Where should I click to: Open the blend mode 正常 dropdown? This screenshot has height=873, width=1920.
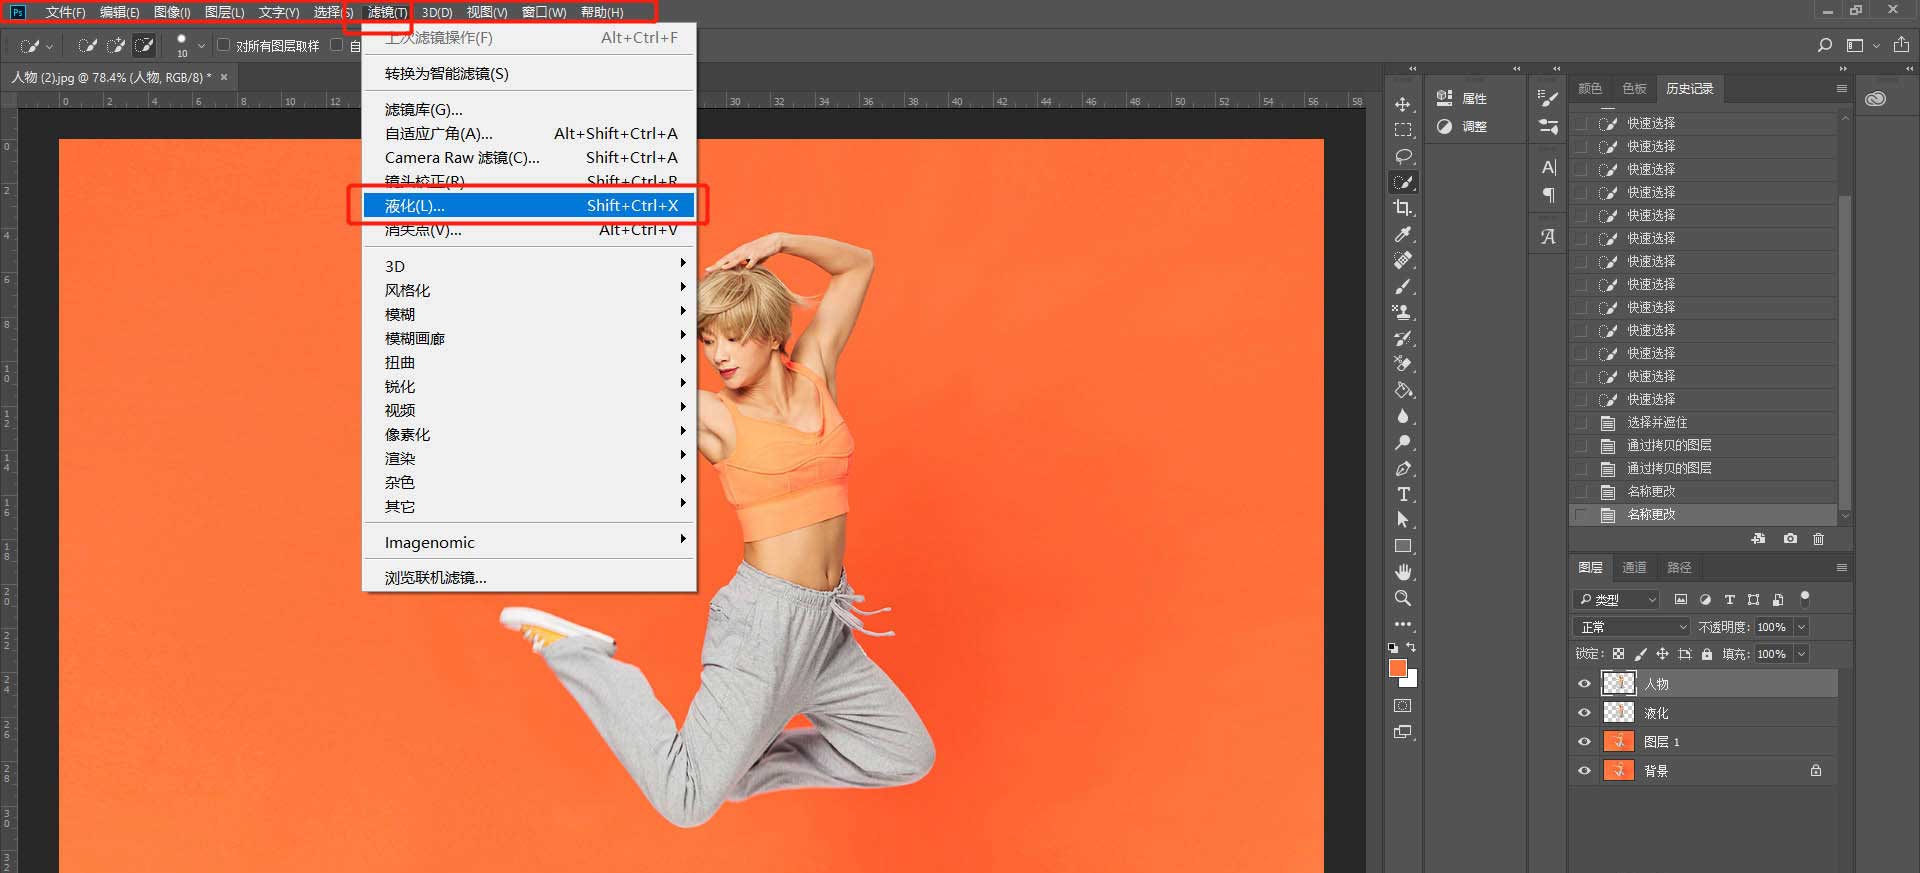click(x=1631, y=627)
